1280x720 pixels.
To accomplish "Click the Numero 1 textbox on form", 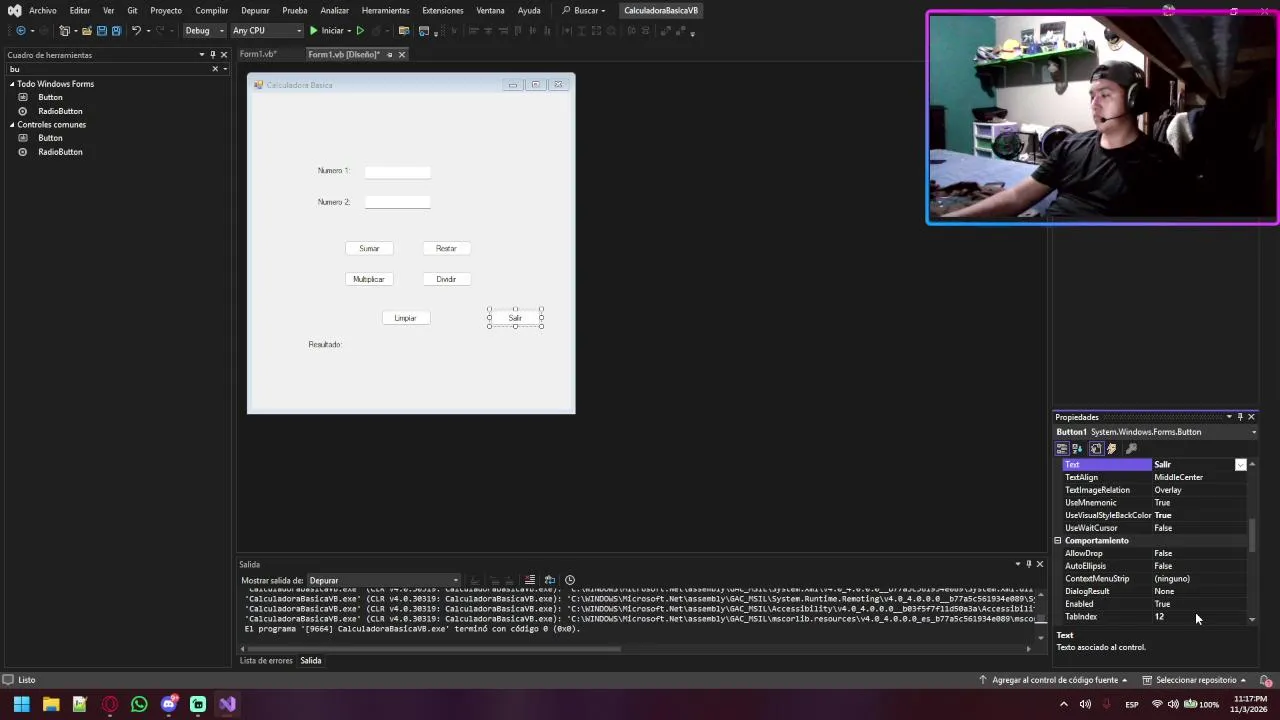I will (397, 172).
